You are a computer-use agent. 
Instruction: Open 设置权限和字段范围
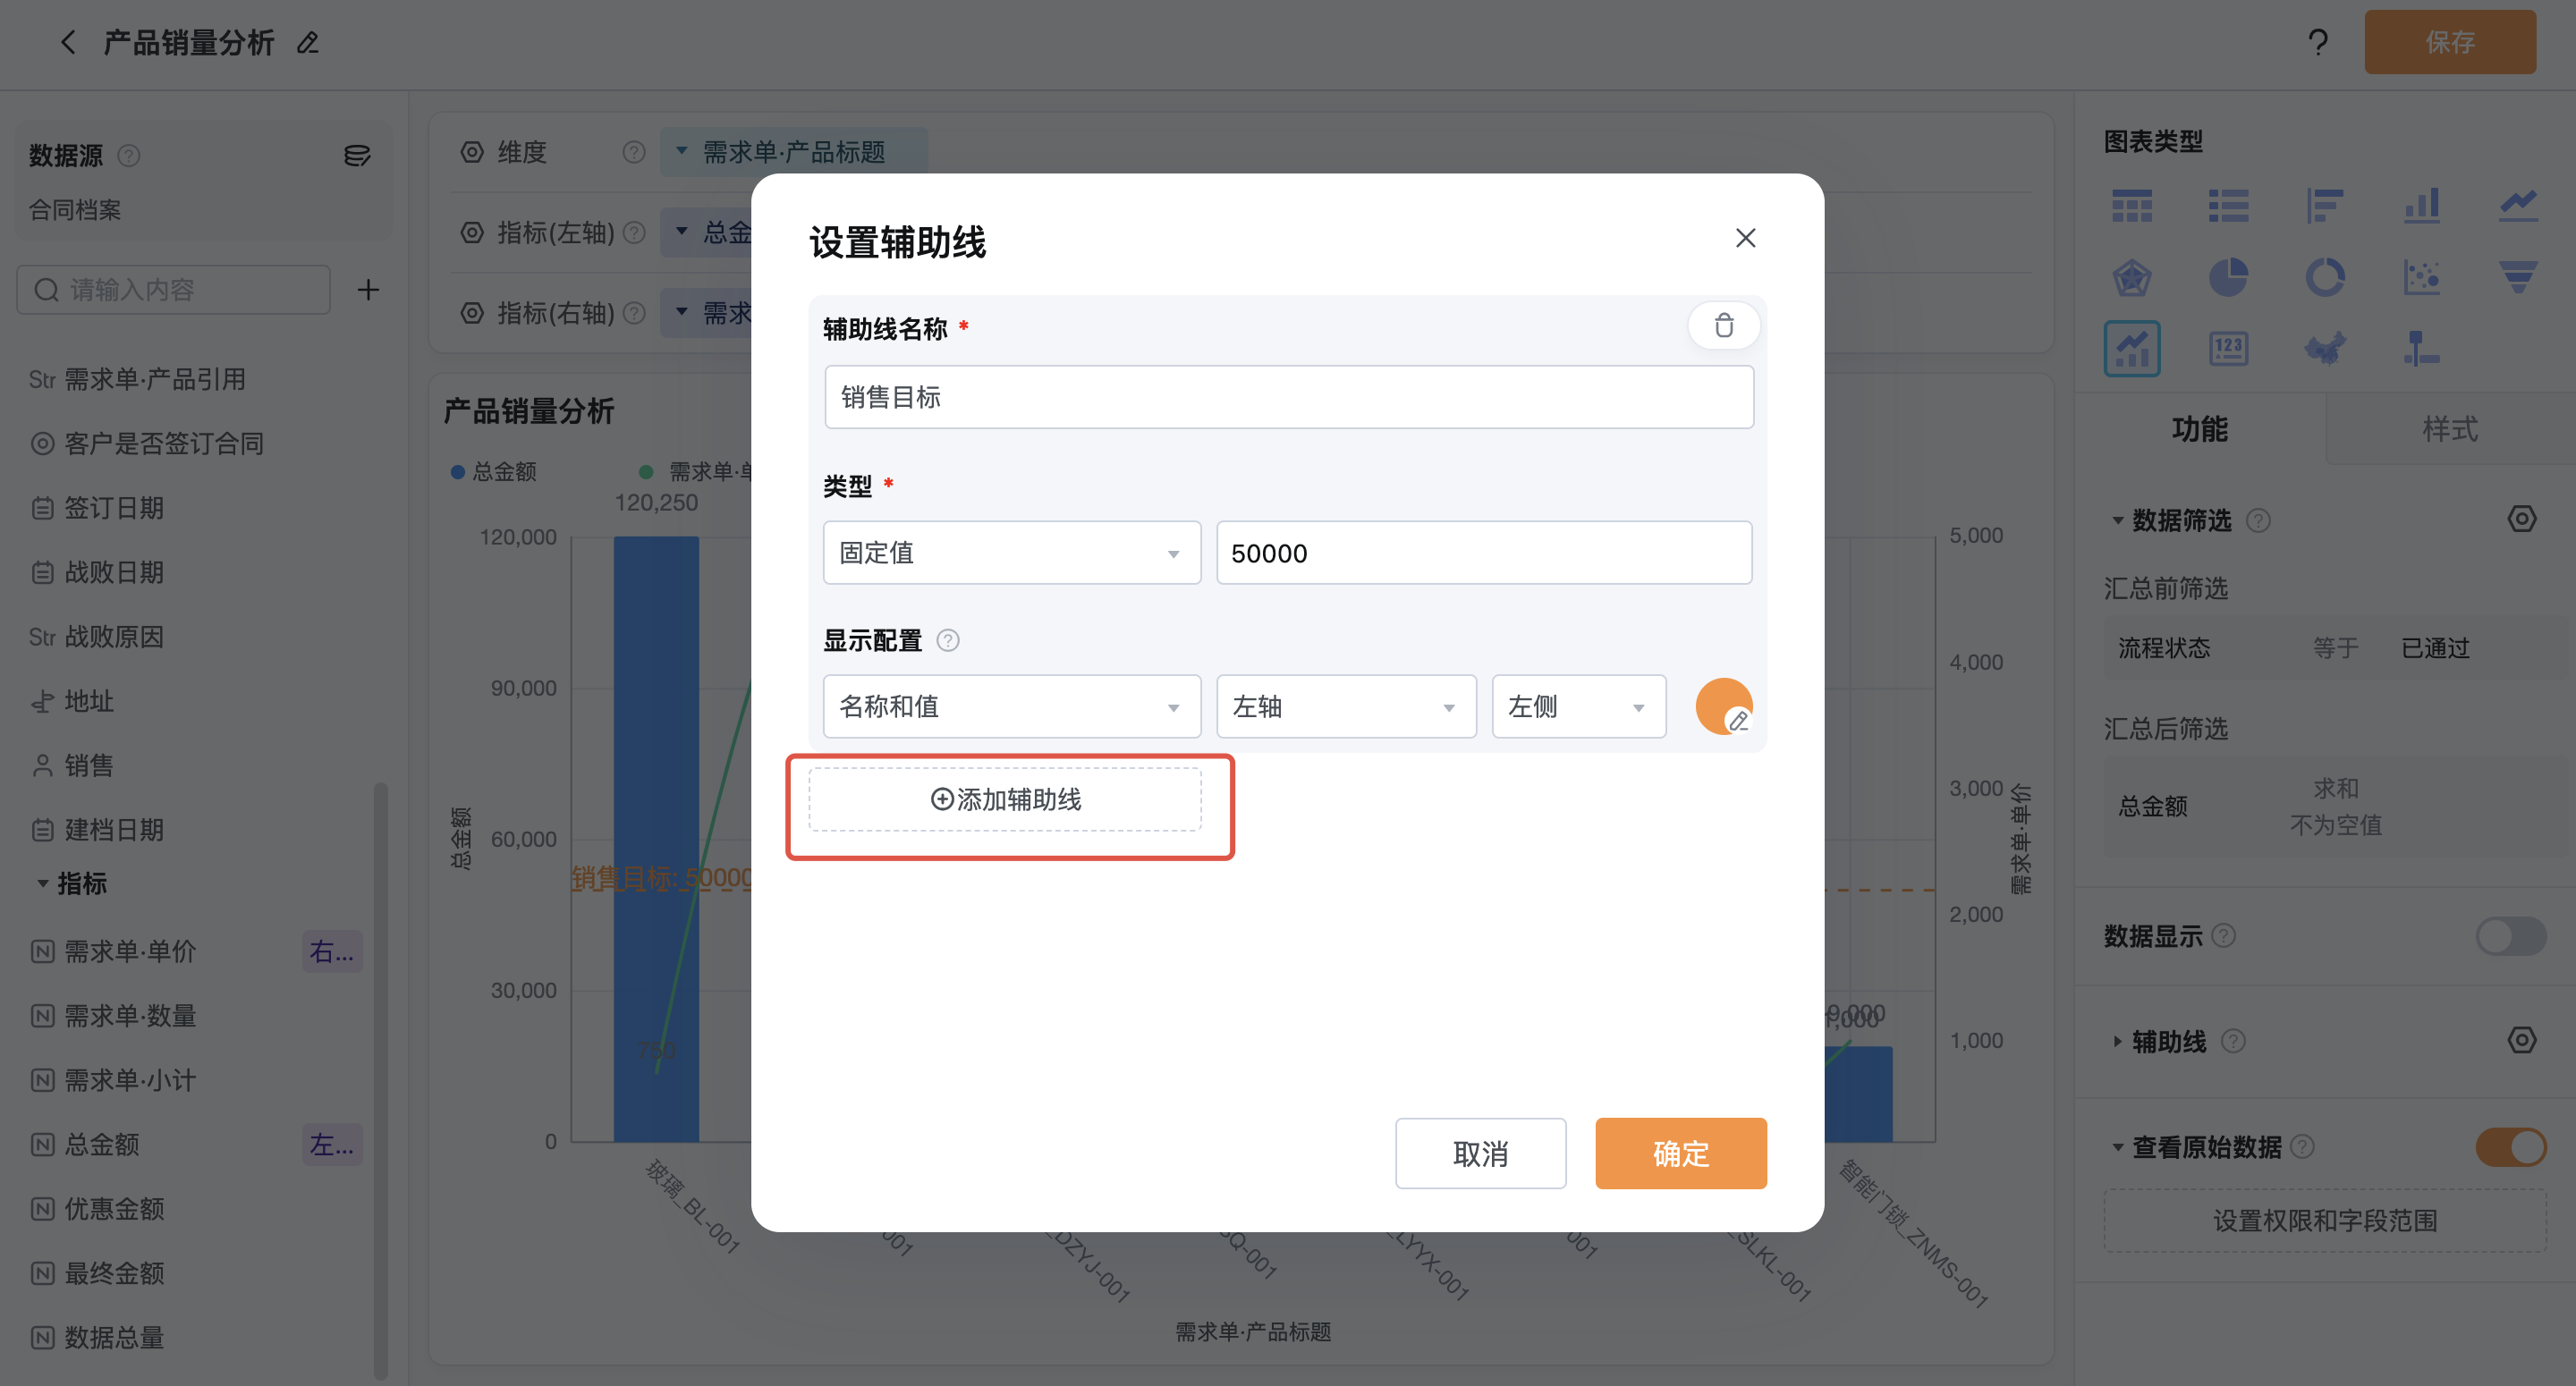point(2324,1220)
